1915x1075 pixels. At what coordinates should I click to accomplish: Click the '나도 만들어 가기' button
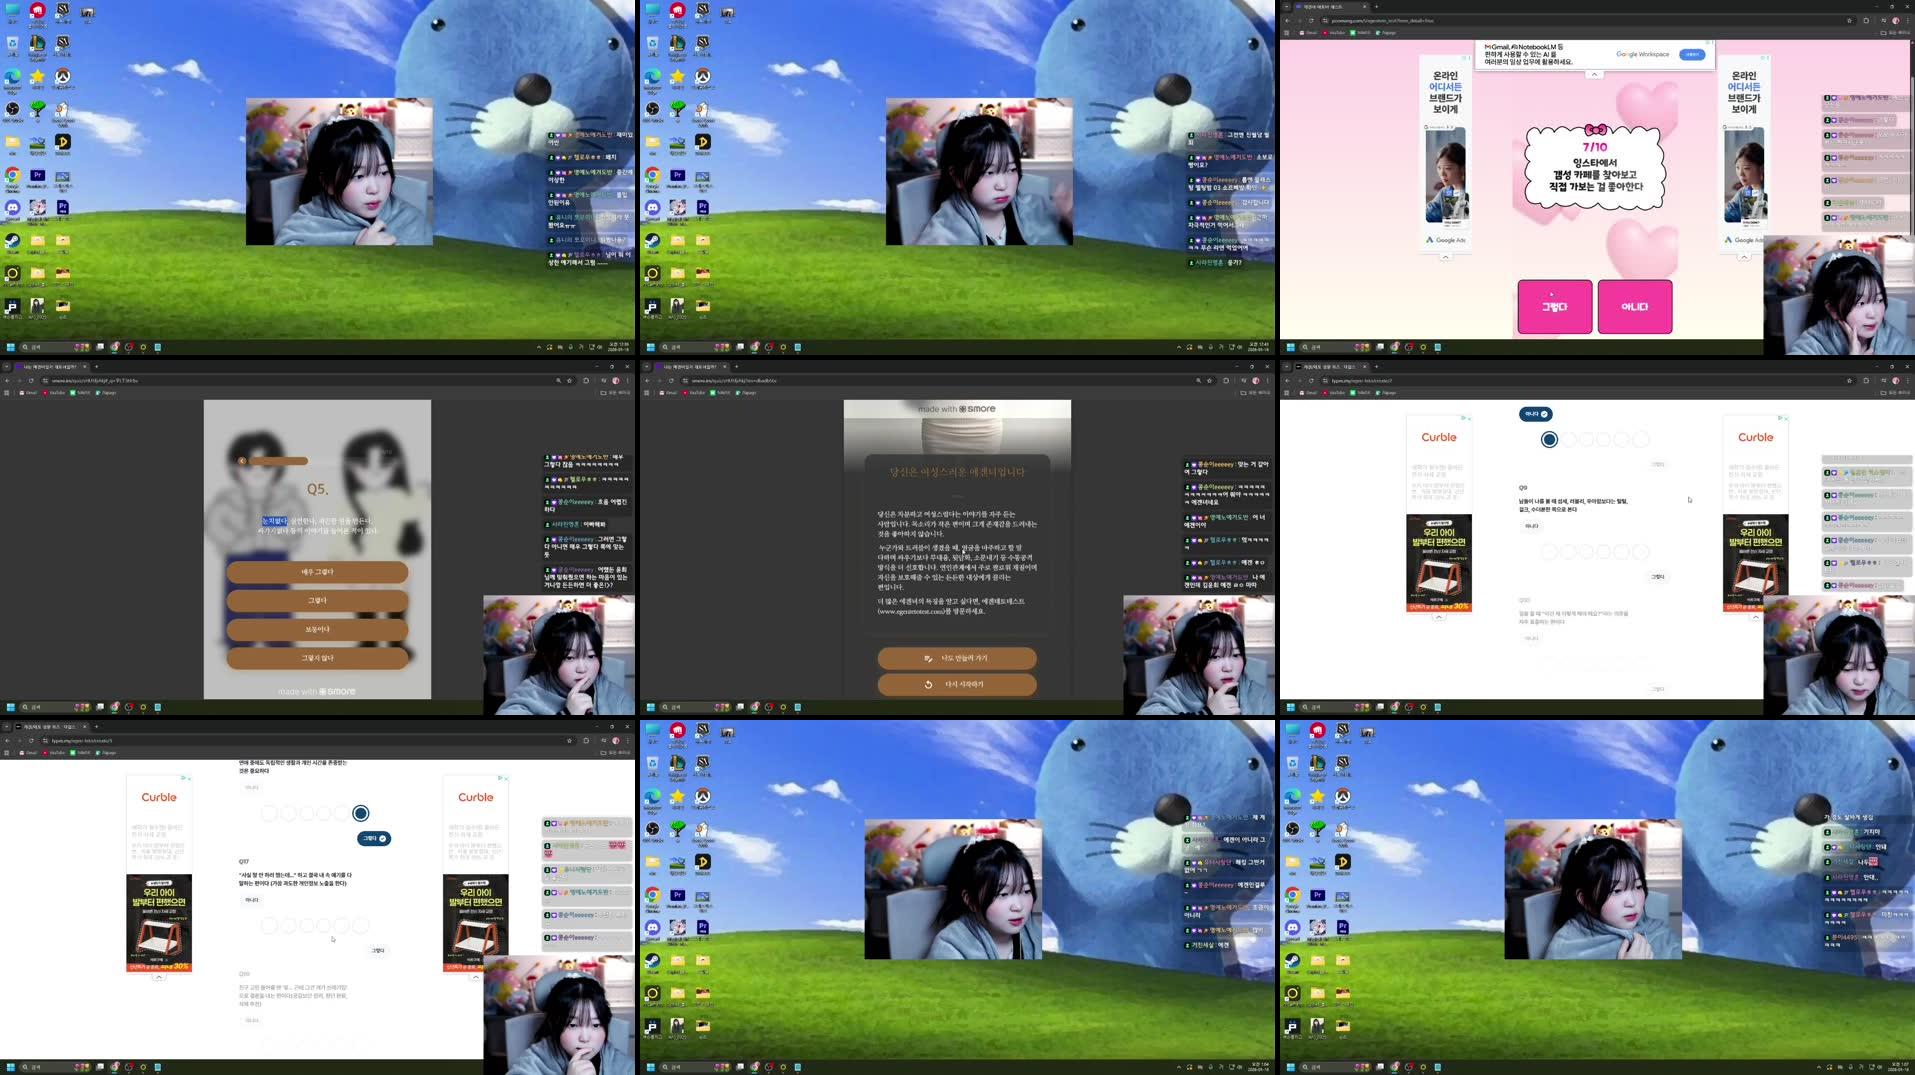point(955,658)
